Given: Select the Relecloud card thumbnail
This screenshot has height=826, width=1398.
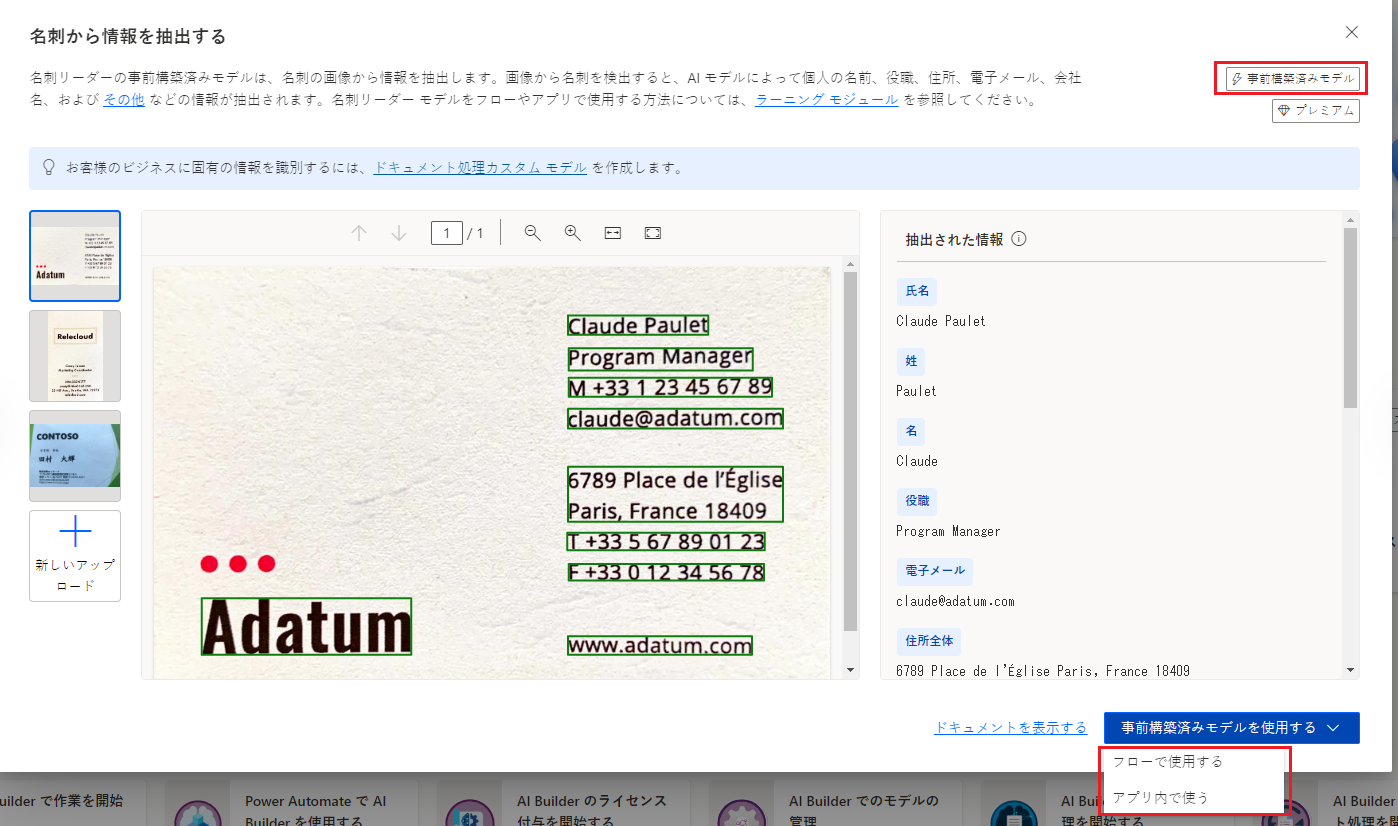Looking at the screenshot, I should 75,356.
